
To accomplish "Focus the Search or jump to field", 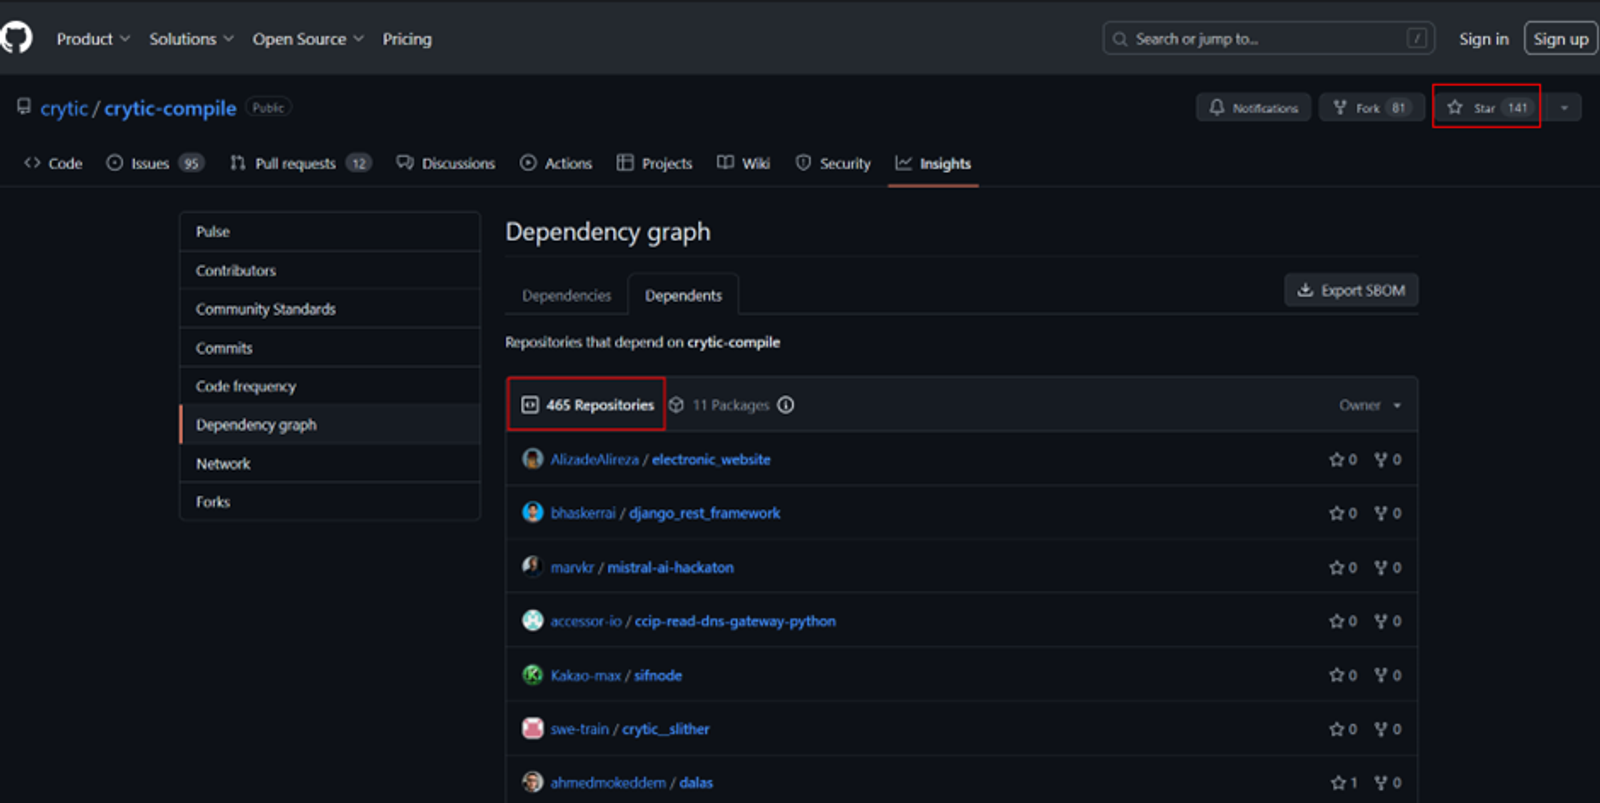I will pyautogui.click(x=1268, y=39).
